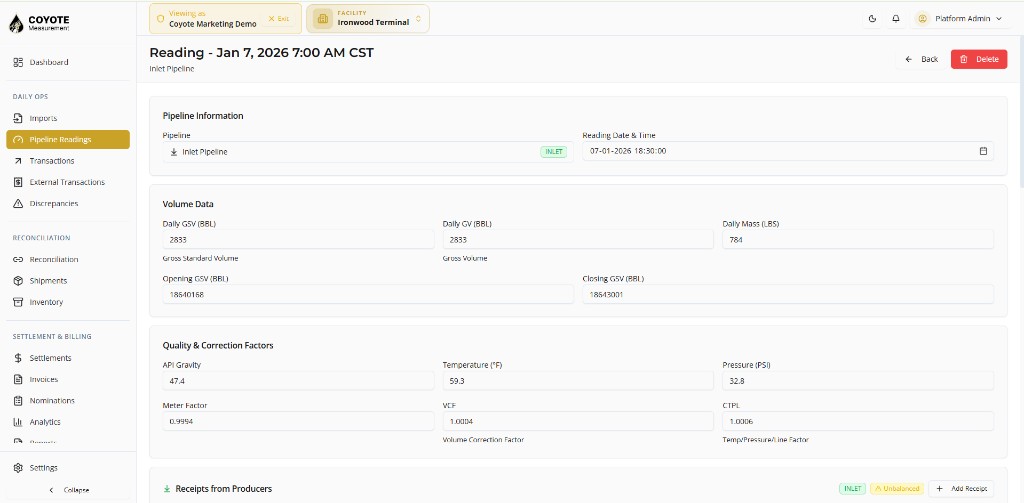Open the Ironwood Terminal facility selector
The height and width of the screenshot is (503, 1024).
(368, 18)
